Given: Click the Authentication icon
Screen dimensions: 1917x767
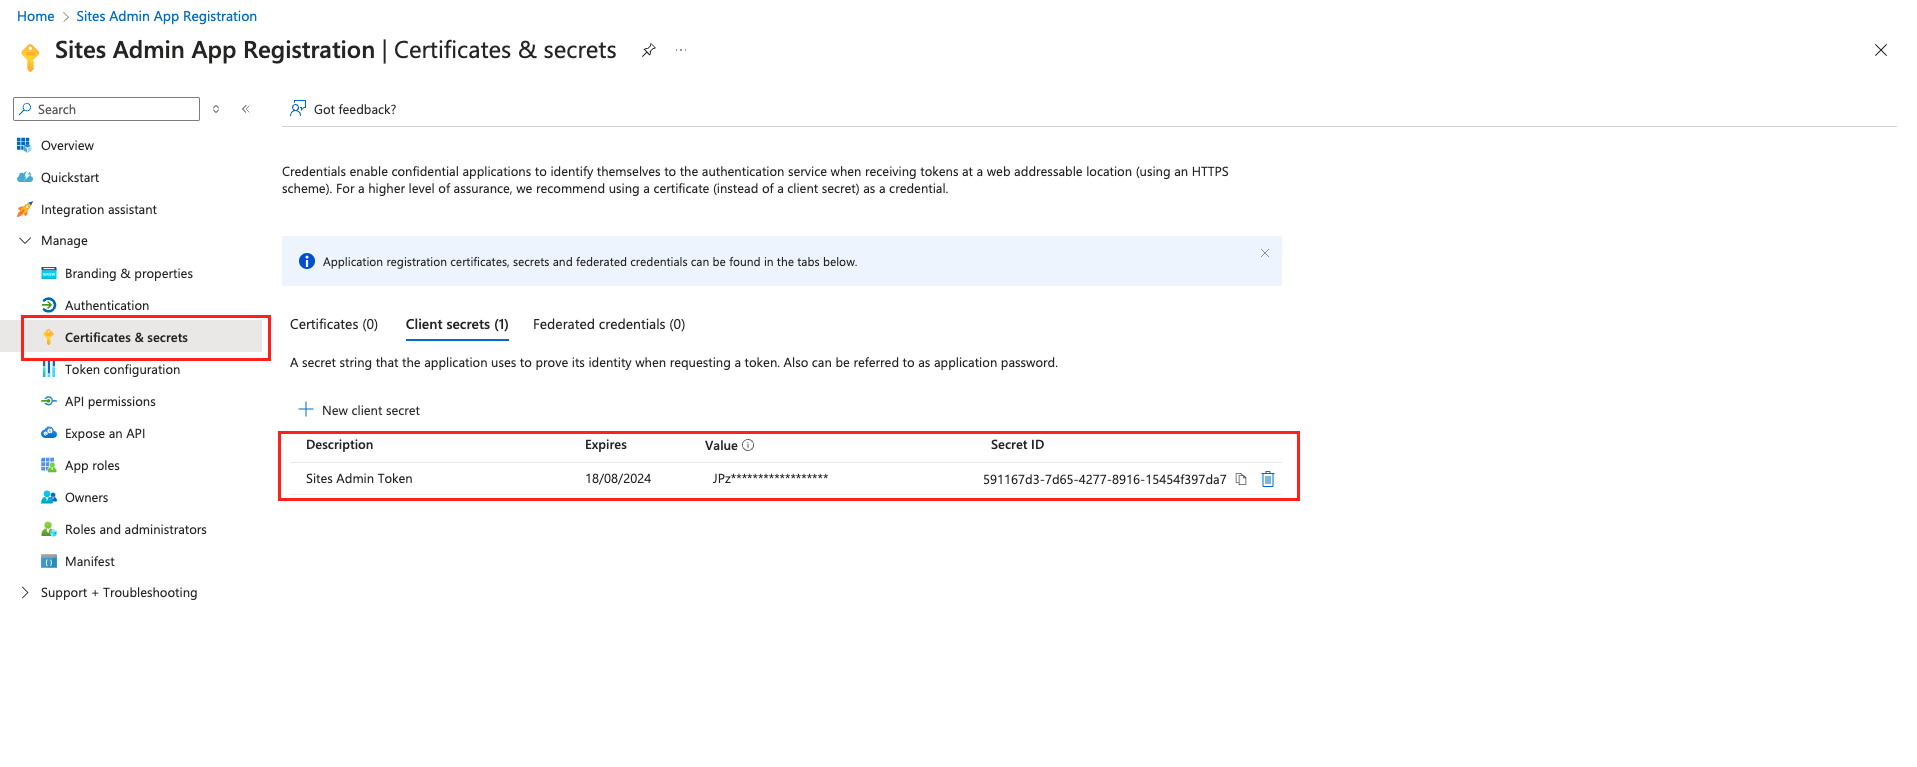Looking at the screenshot, I should 49,306.
